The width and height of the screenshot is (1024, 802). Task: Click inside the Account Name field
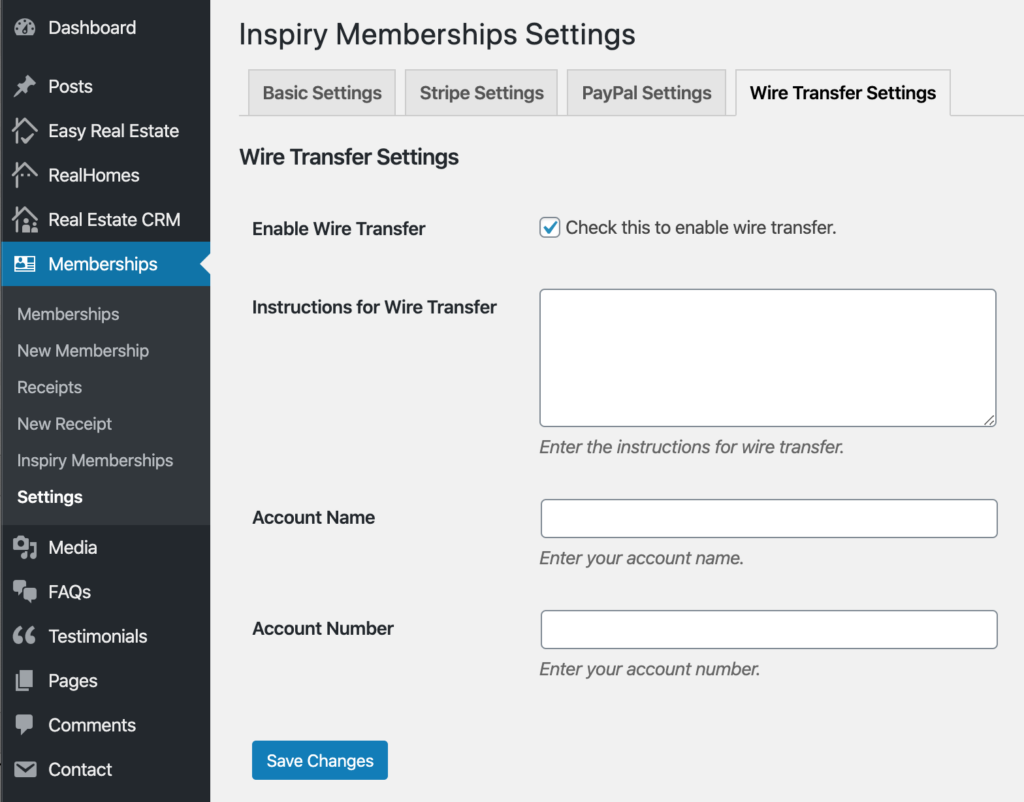[x=768, y=519]
